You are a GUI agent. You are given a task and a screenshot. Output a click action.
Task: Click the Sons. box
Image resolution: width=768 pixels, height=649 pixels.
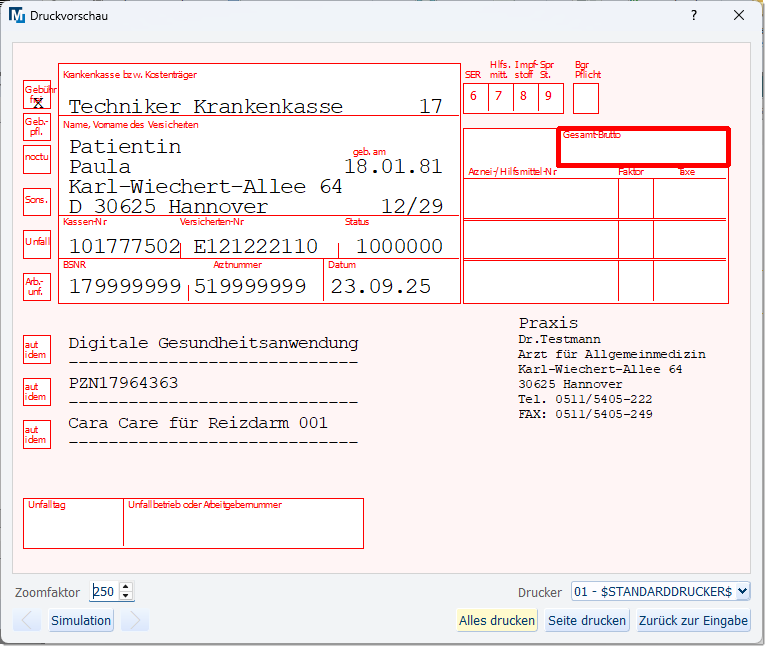[37, 202]
